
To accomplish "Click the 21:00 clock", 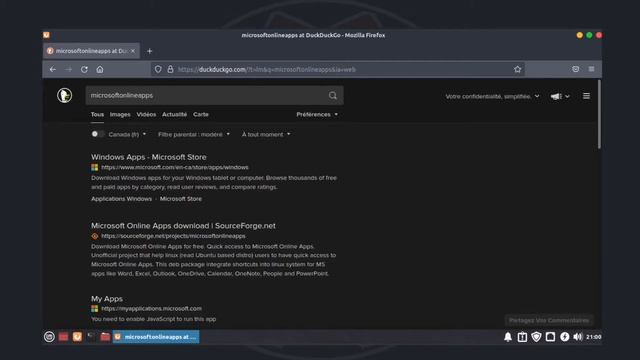I will click(593, 337).
